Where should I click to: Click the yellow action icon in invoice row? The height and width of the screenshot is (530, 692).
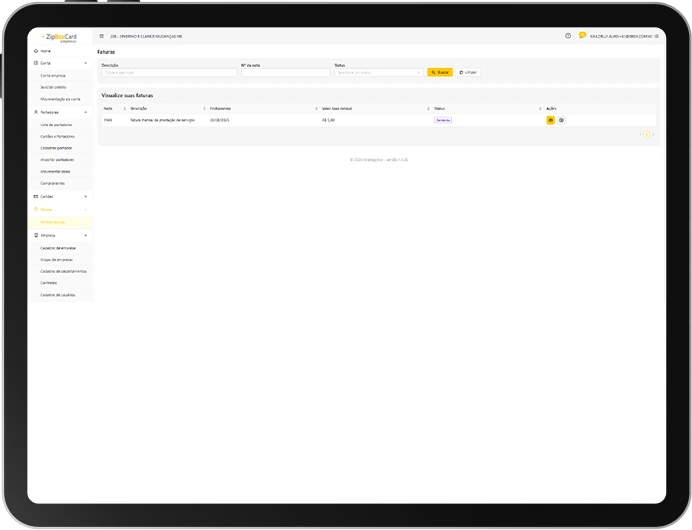[x=550, y=120]
